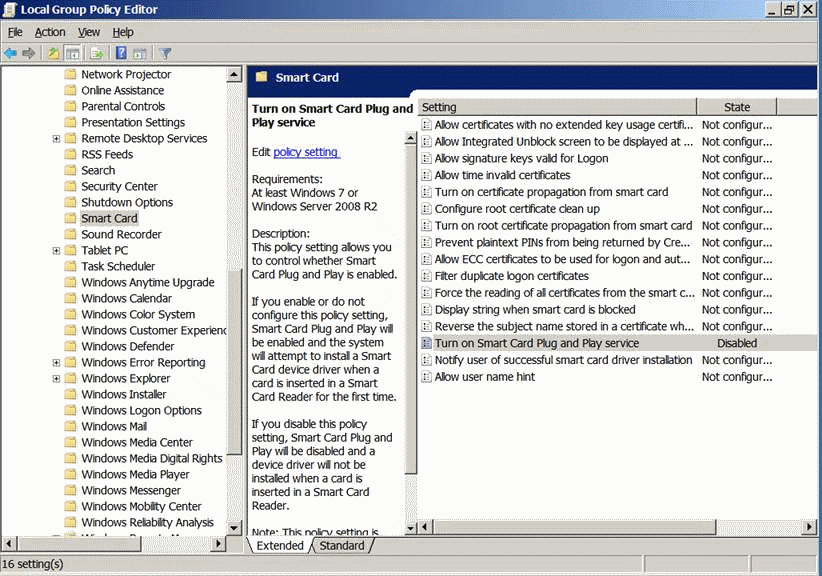This screenshot has width=822, height=576.
Task: Click folder icon next to Sound Recorder
Action: tap(70, 234)
